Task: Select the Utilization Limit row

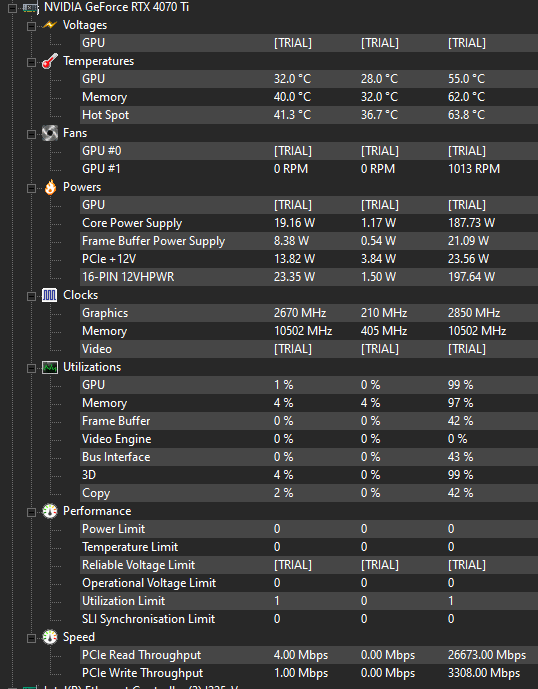Action: (x=309, y=601)
